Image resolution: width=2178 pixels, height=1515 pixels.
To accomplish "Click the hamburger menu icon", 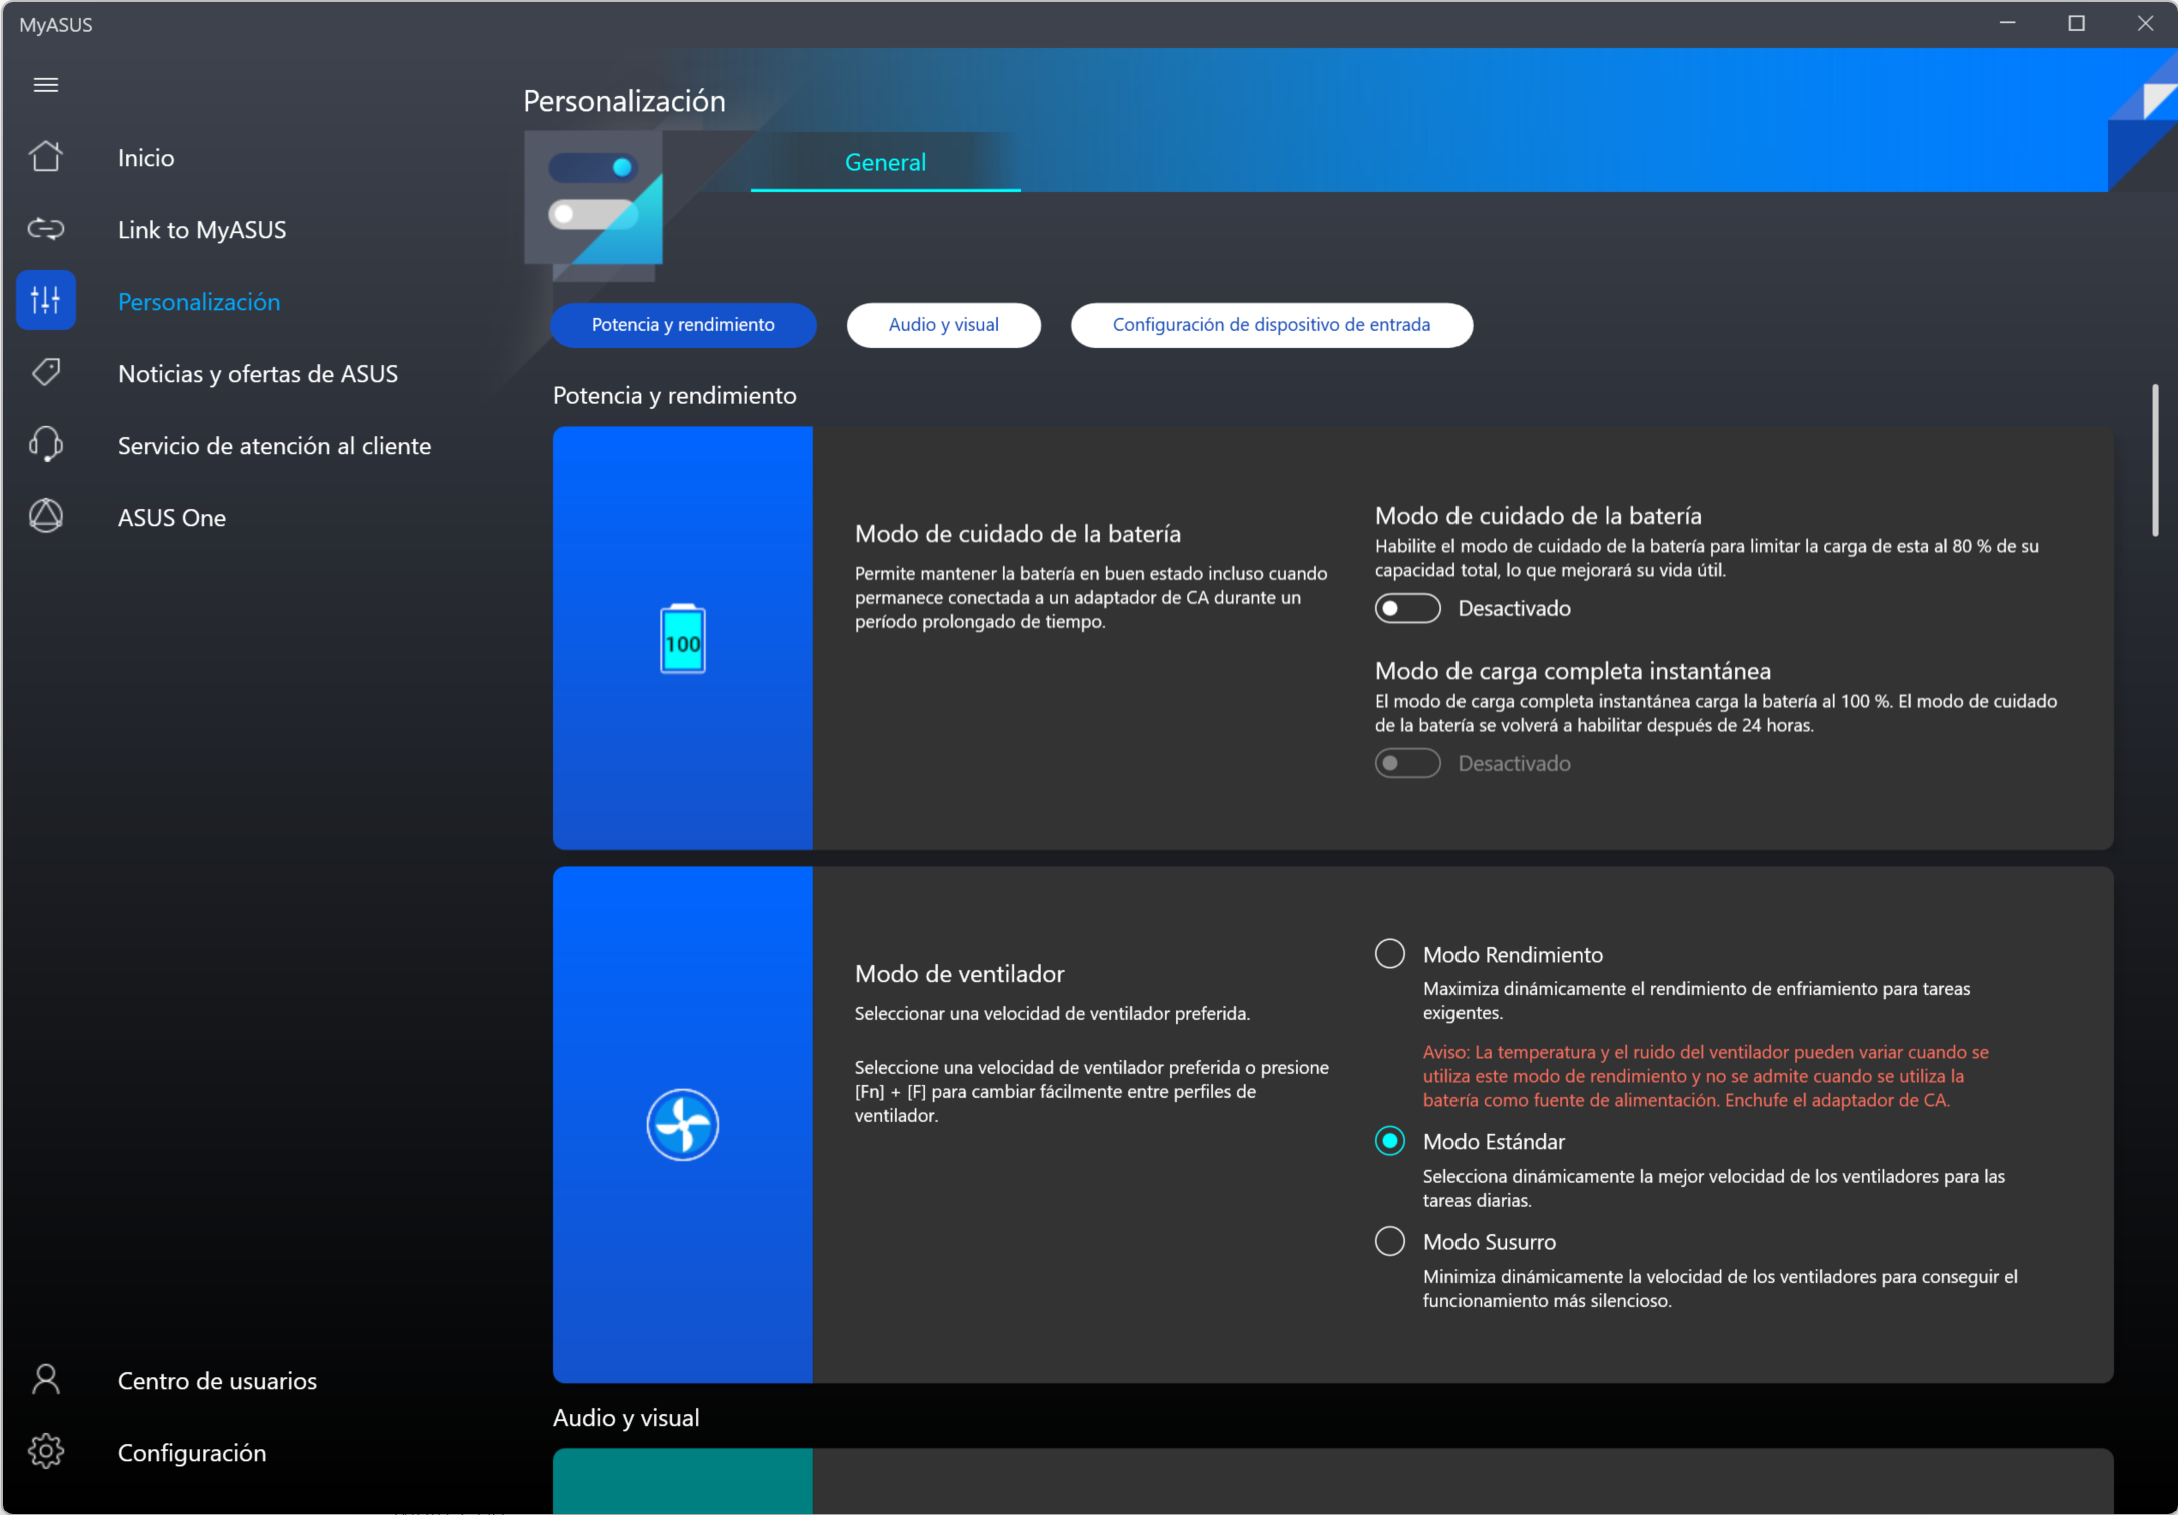I will (46, 85).
